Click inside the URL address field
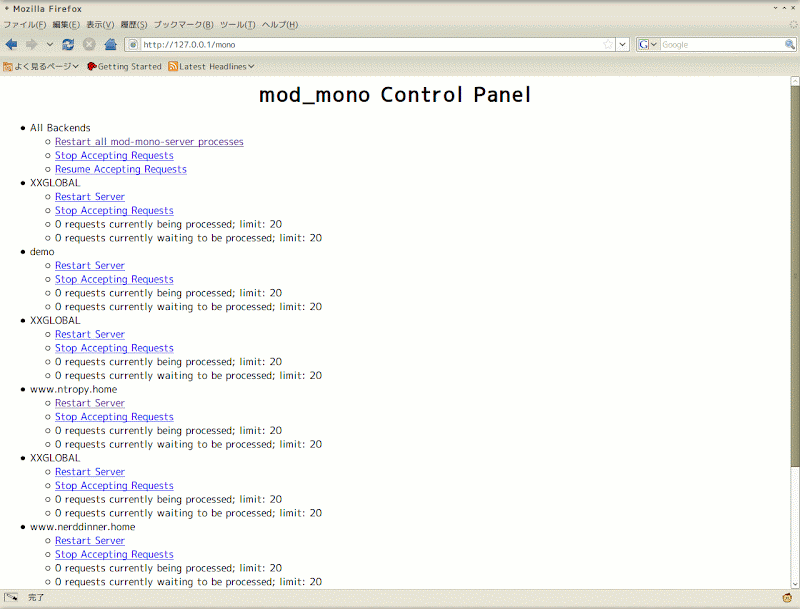 tap(350, 44)
